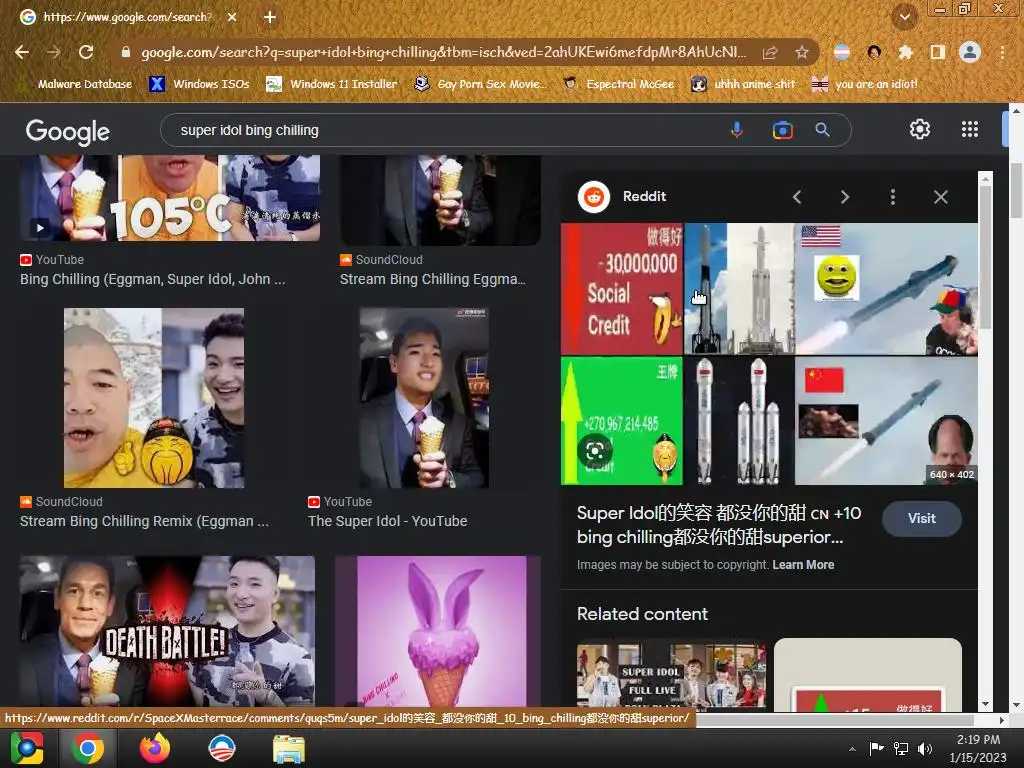Image resolution: width=1024 pixels, height=768 pixels.
Task: Open the Windows 11 Installer bookmark
Action: [x=332, y=84]
